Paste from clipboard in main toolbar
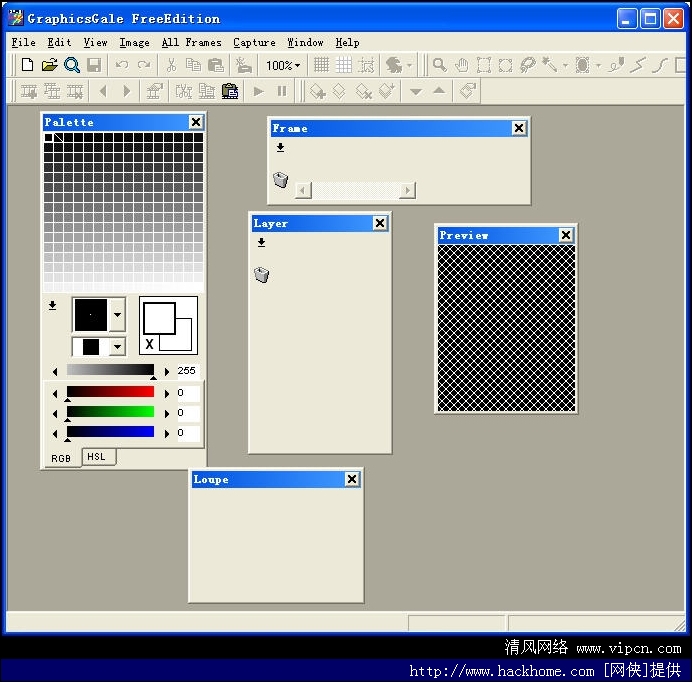The height and width of the screenshot is (682, 692). click(x=216, y=65)
